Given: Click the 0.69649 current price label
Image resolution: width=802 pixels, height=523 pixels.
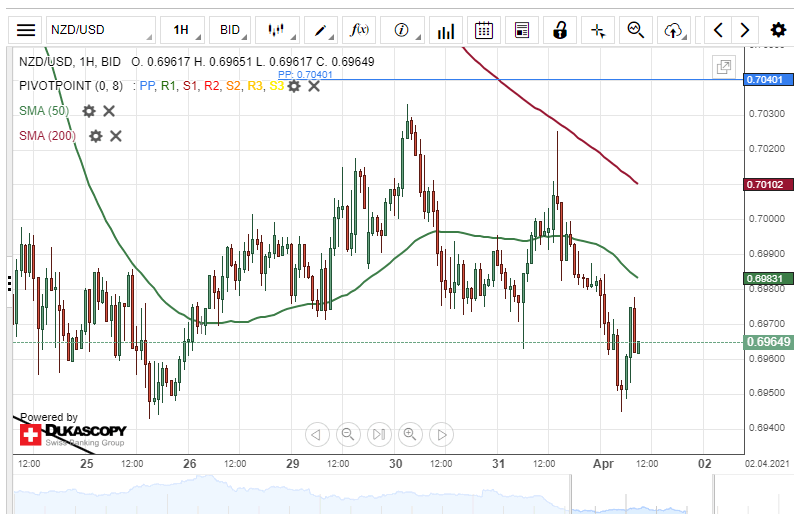Looking at the screenshot, I should 768,342.
